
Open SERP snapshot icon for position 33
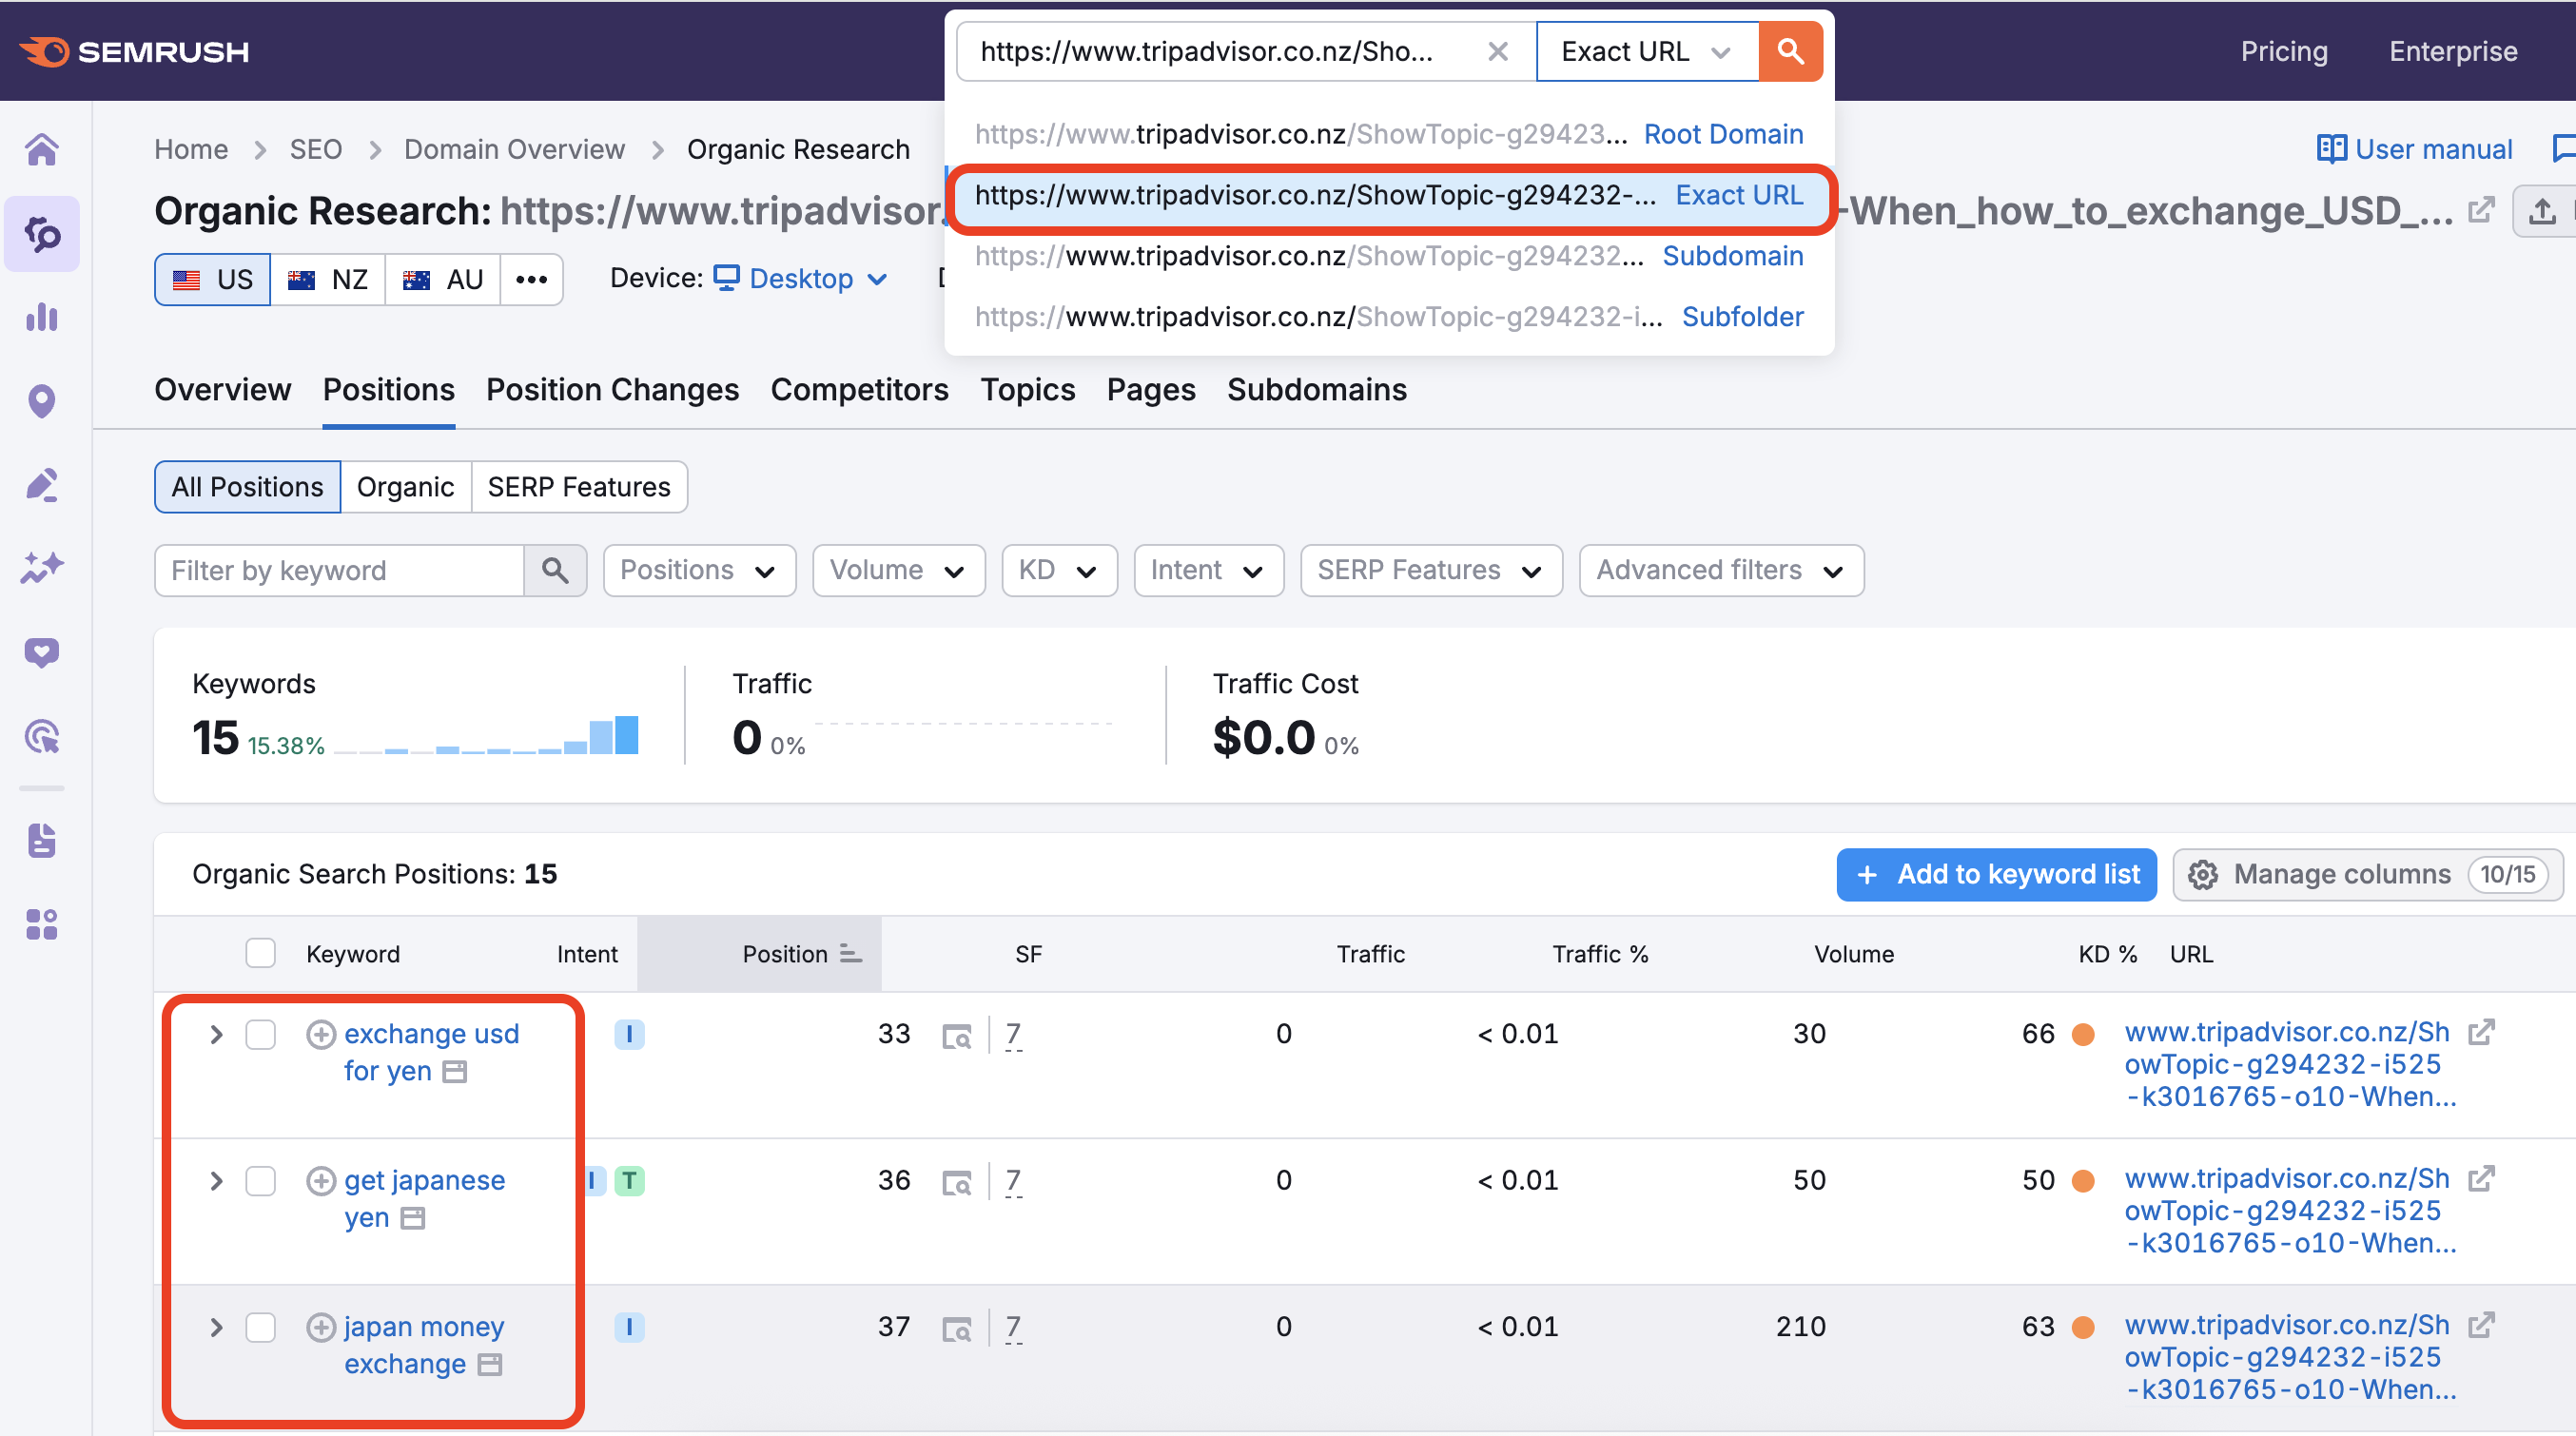[x=957, y=1036]
